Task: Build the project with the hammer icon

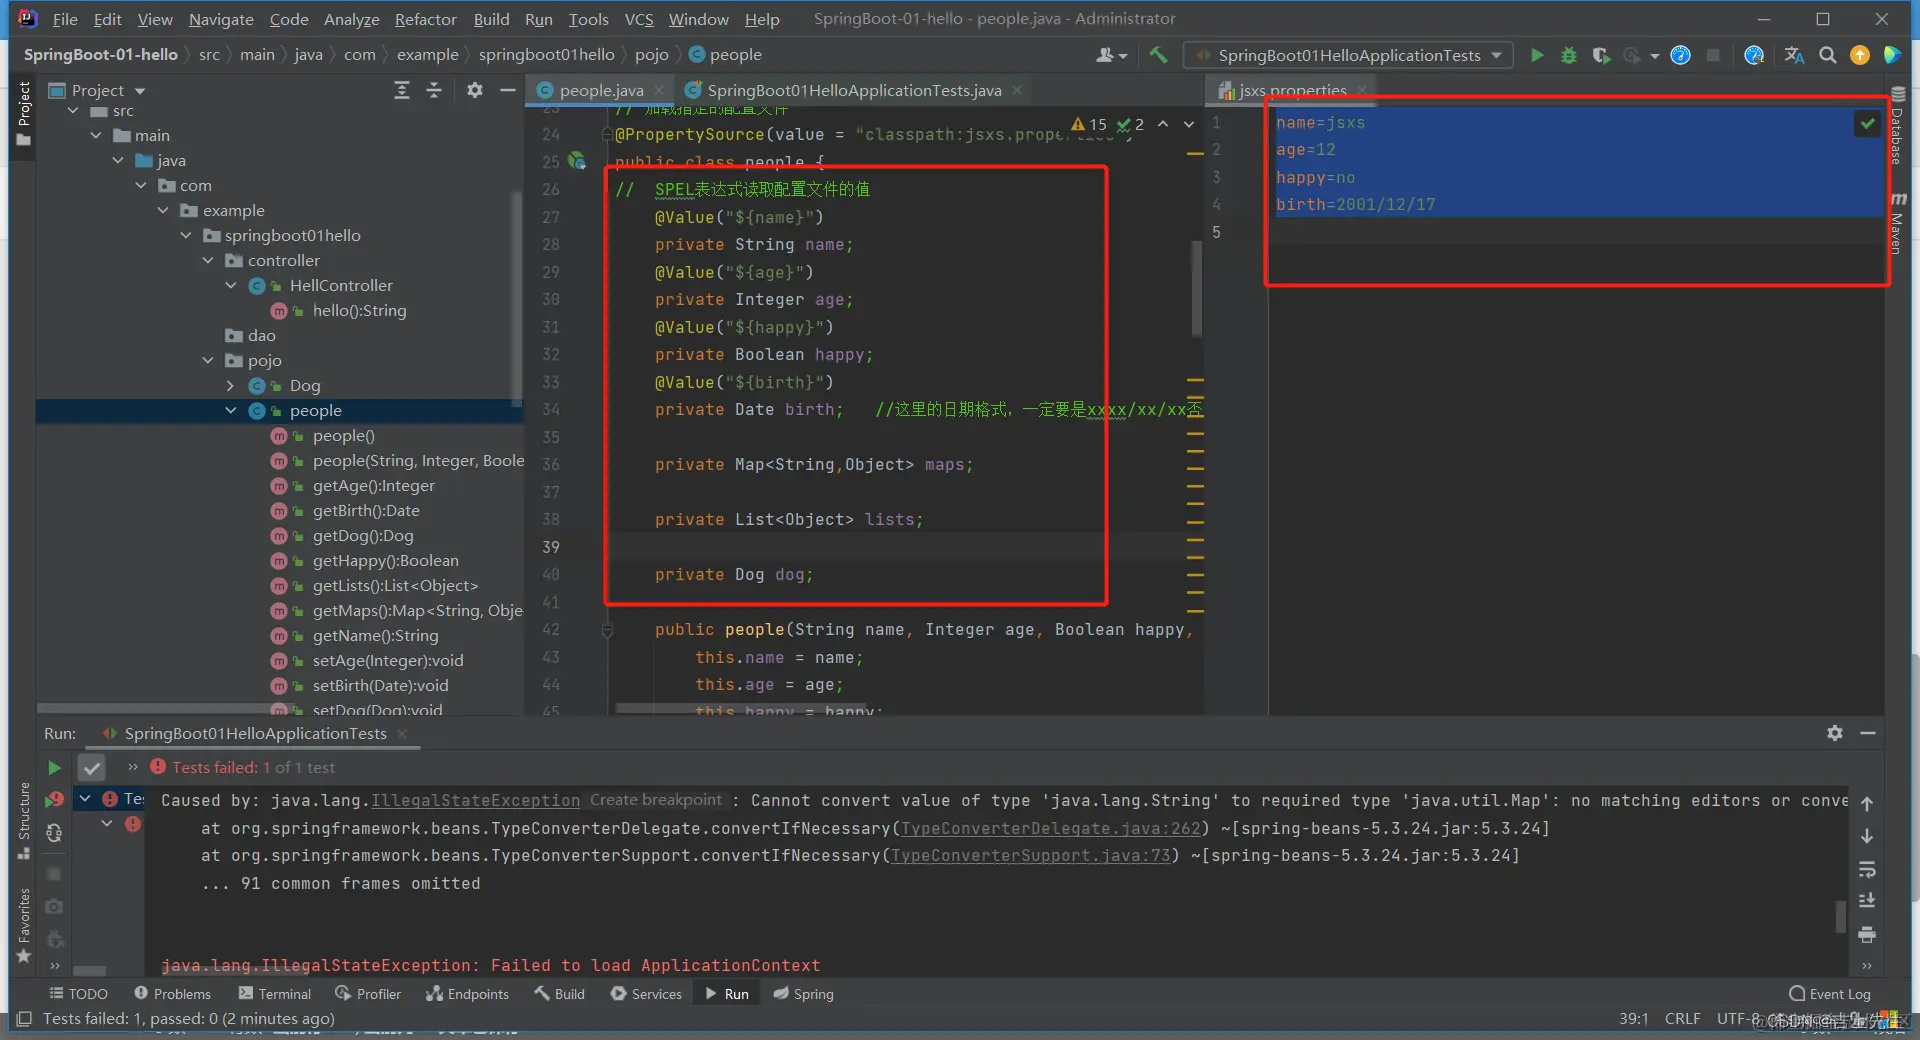Action: click(1158, 55)
